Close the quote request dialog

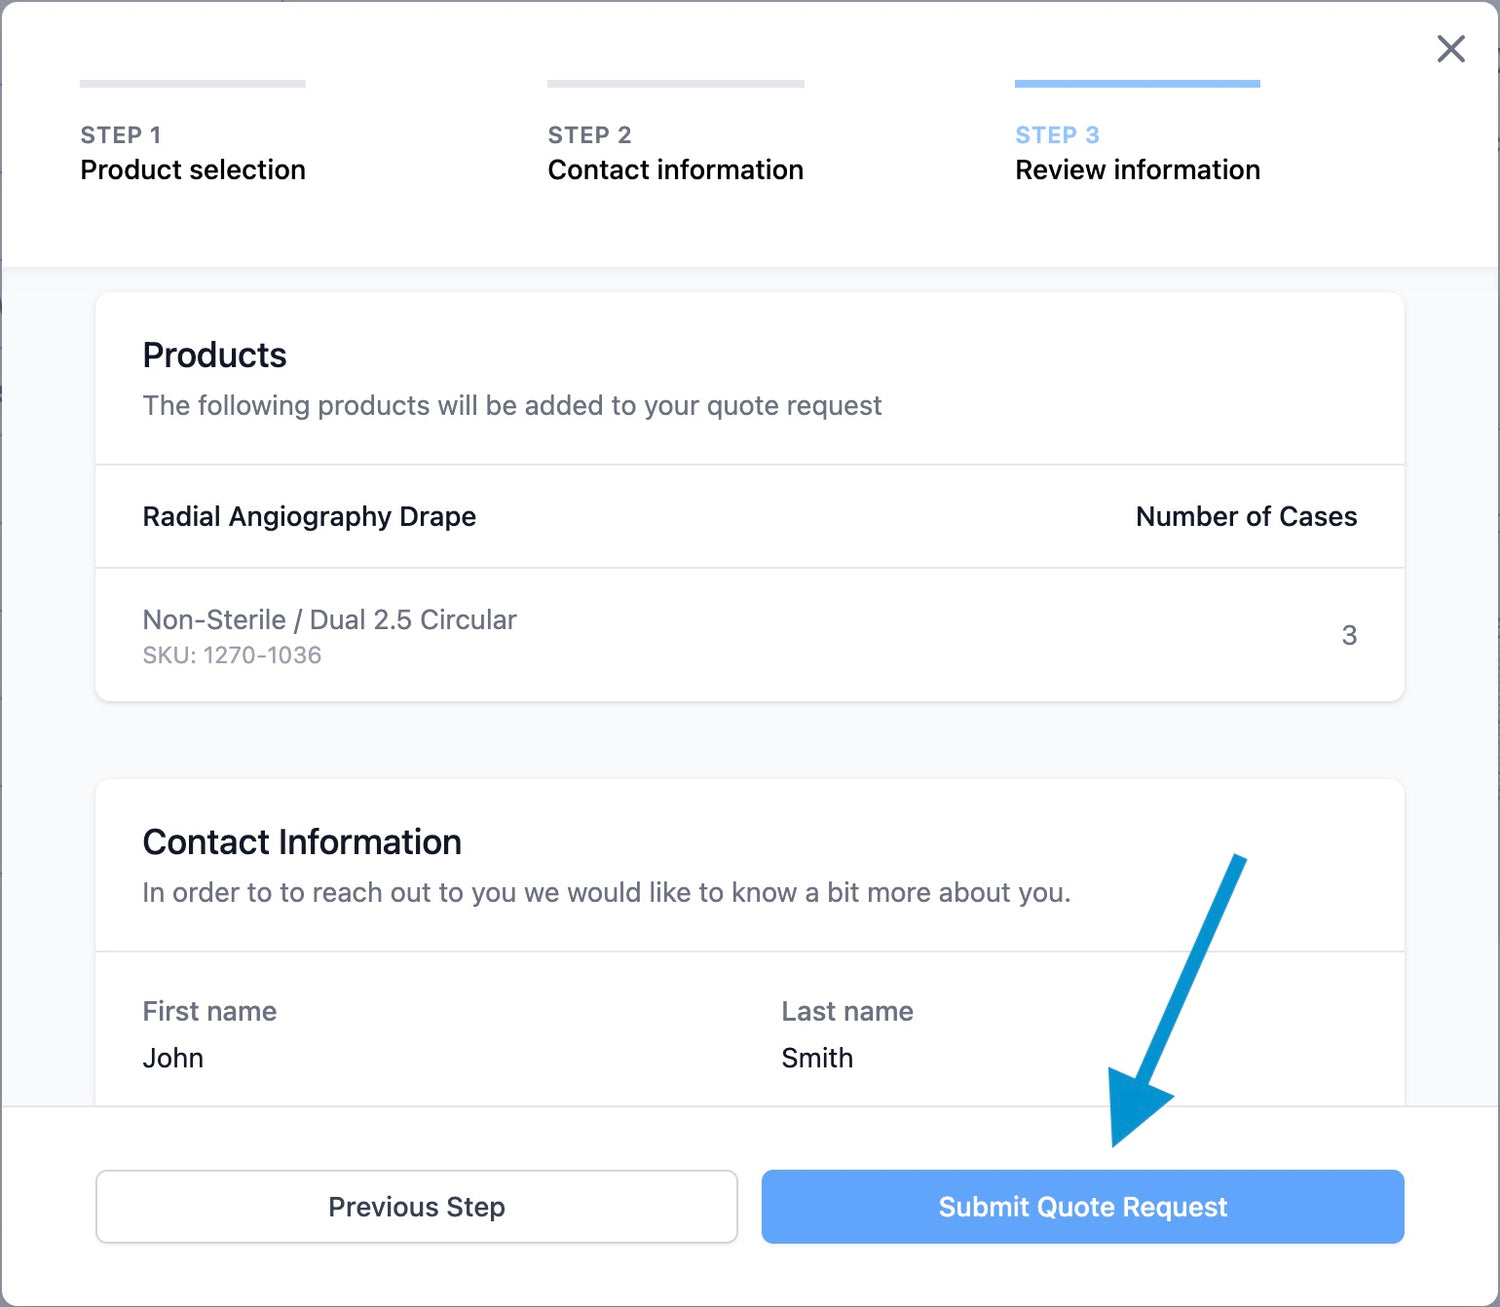coord(1451,49)
